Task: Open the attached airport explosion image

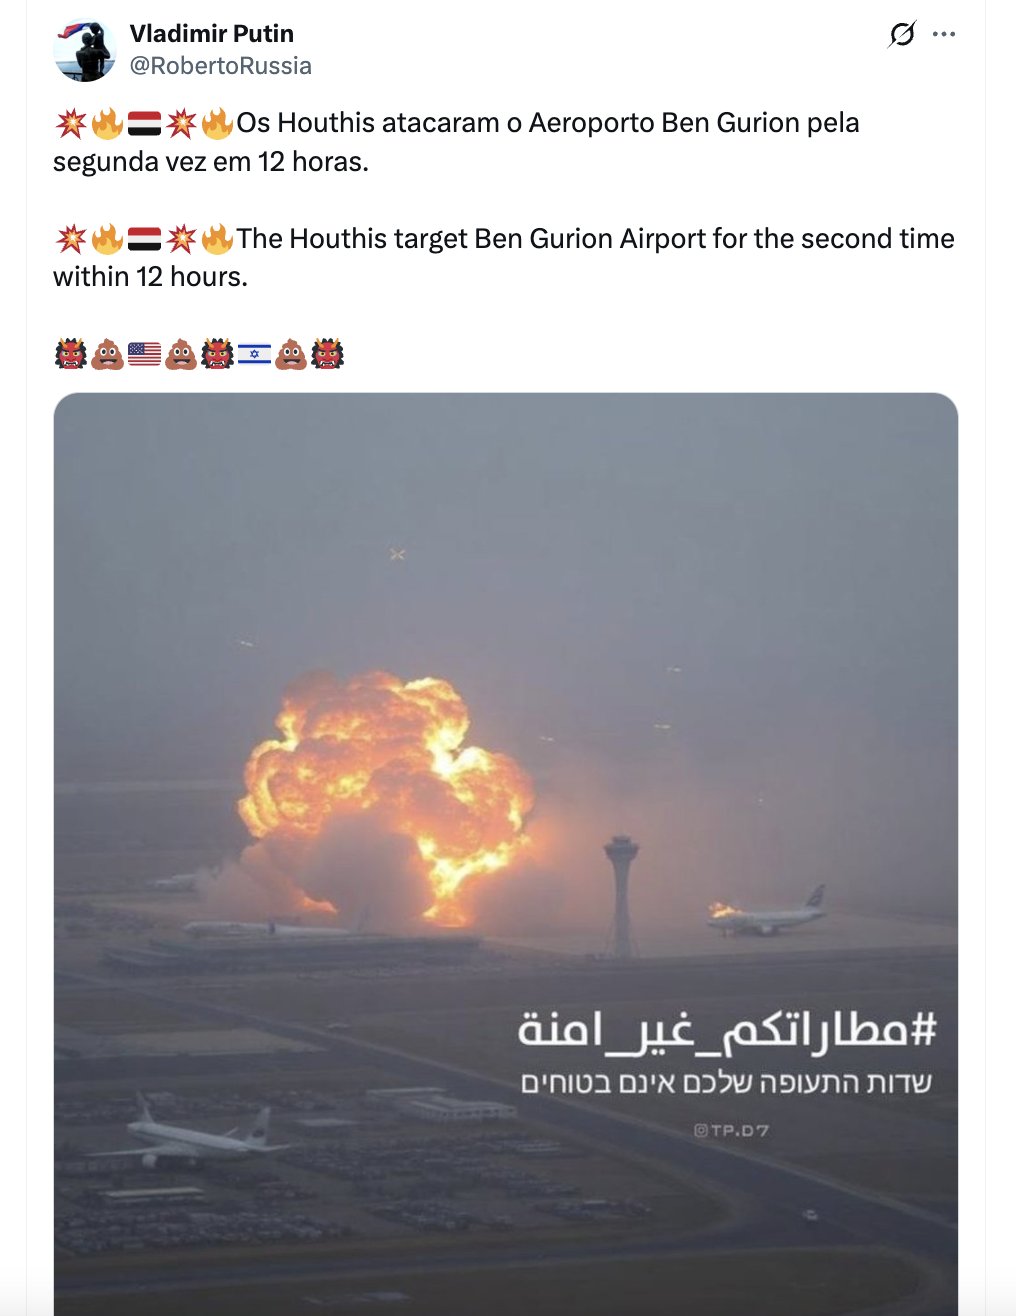Action: click(x=506, y=854)
